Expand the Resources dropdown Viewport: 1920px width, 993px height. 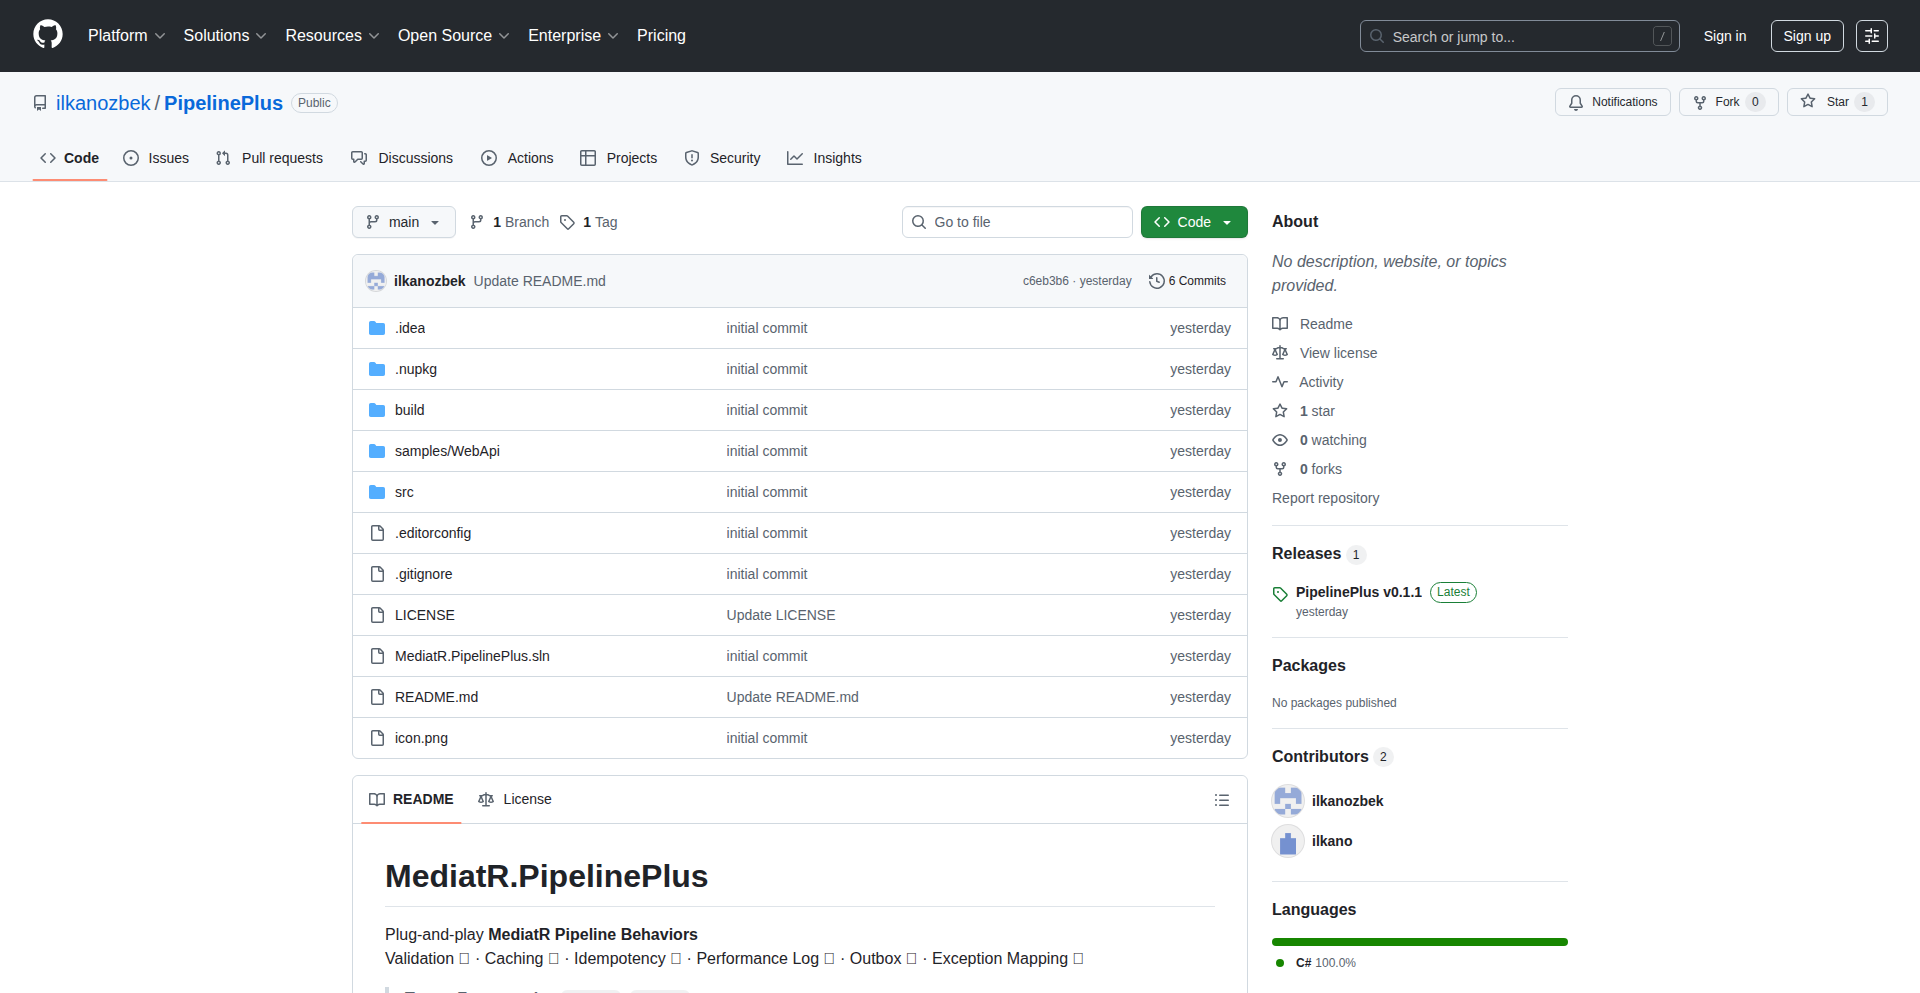click(332, 36)
